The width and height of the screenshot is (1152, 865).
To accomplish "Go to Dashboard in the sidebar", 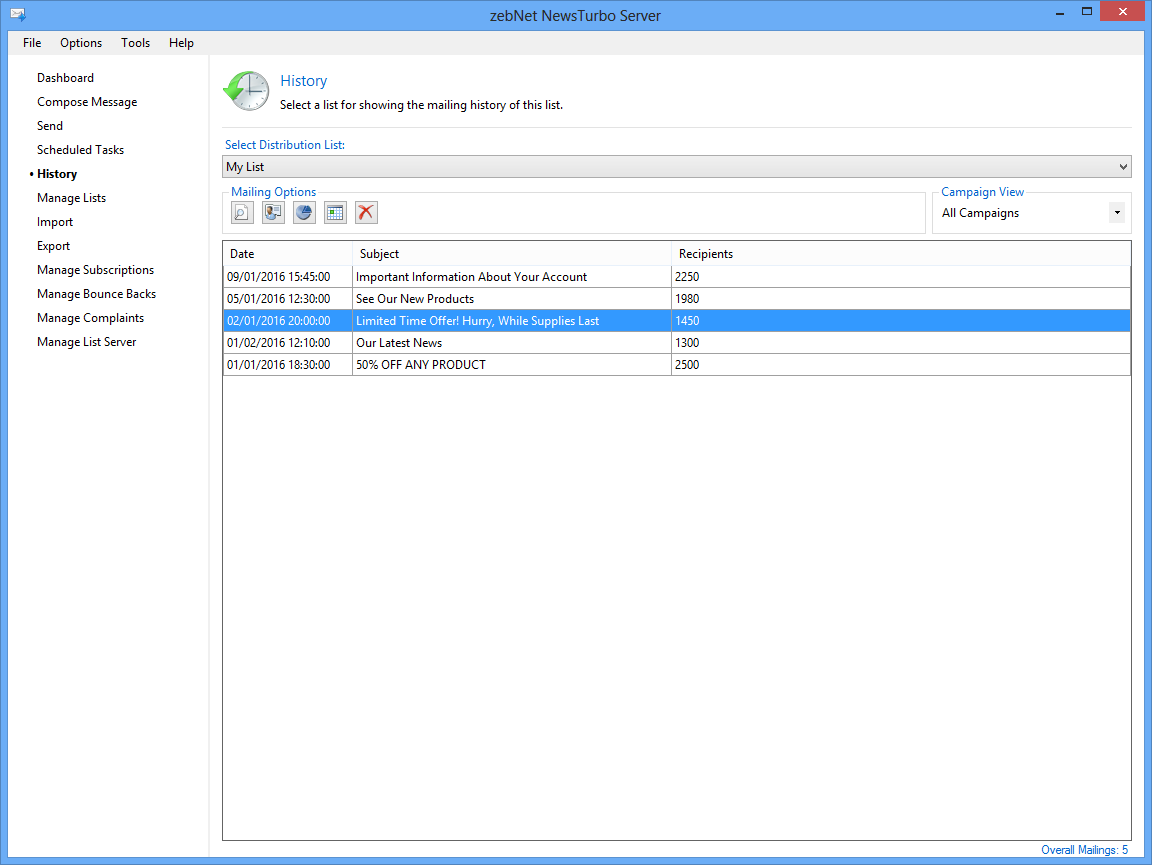I will pyautogui.click(x=65, y=78).
